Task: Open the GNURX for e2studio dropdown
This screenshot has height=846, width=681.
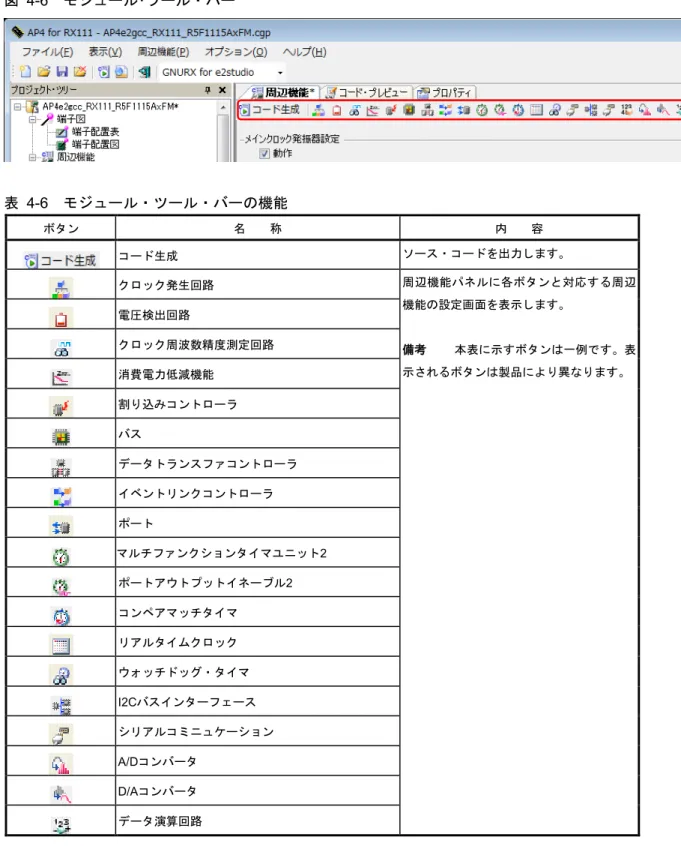Action: 280,72
